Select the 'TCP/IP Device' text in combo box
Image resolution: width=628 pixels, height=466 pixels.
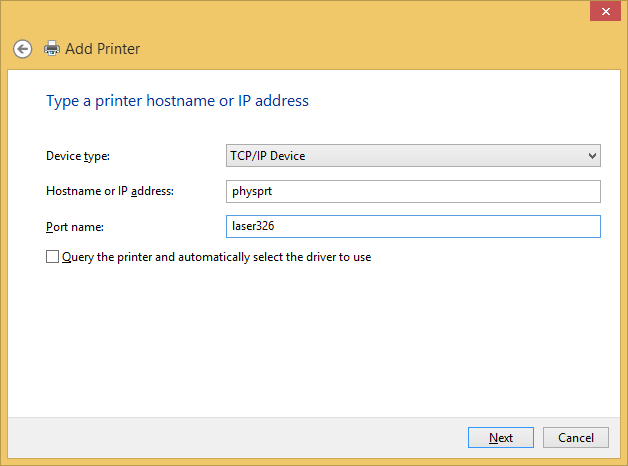coord(268,156)
